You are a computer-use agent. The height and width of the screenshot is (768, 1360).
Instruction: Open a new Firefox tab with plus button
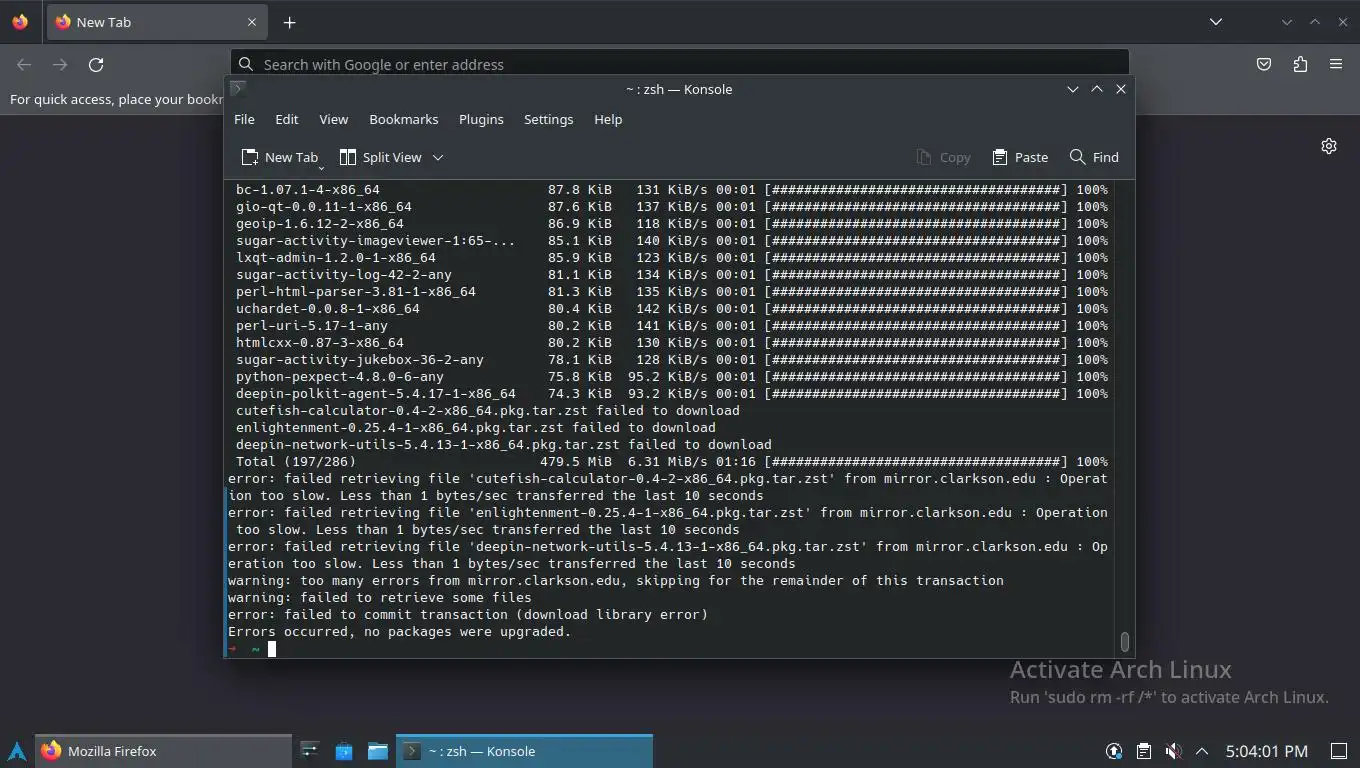coord(289,22)
